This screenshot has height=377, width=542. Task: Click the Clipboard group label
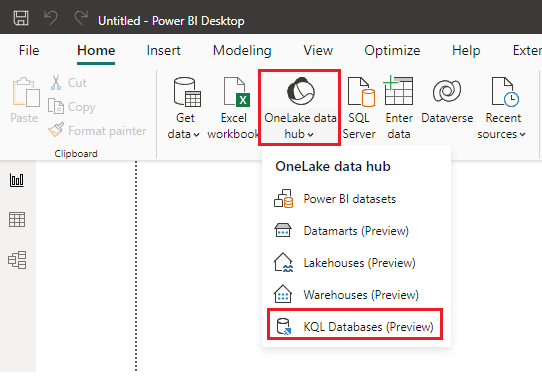[x=76, y=154]
